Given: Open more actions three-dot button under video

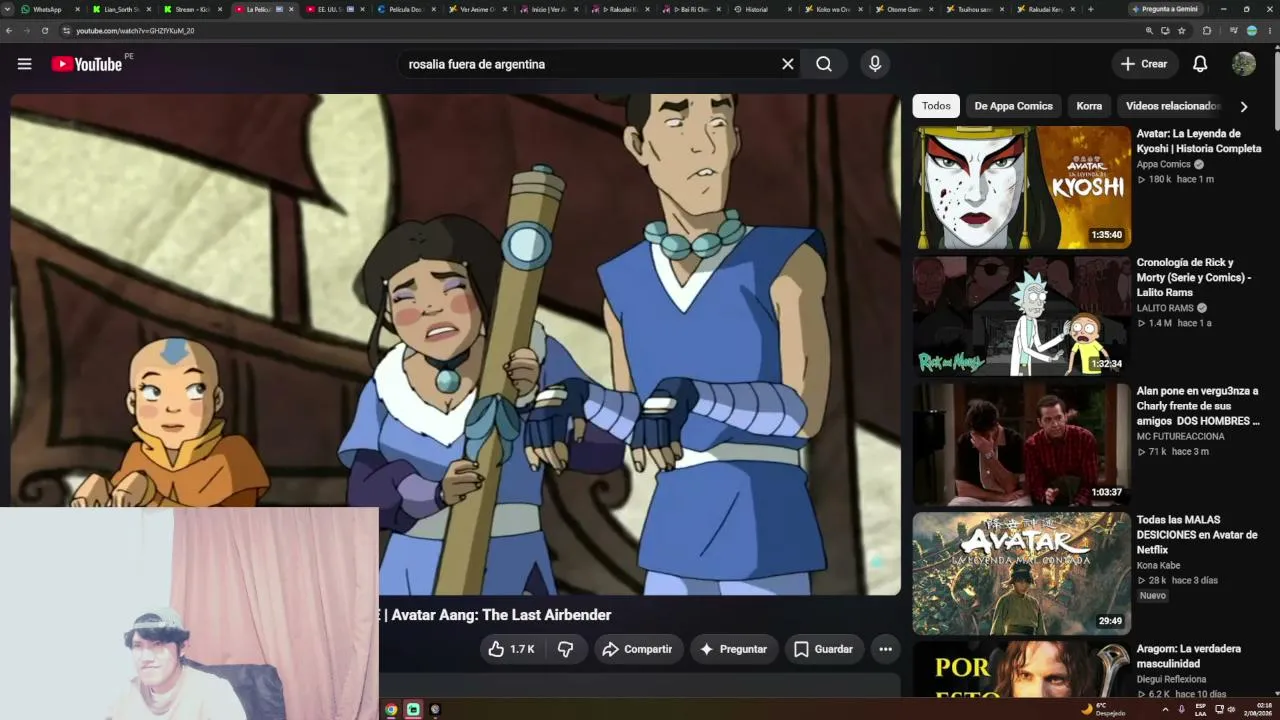Looking at the screenshot, I should pos(885,649).
